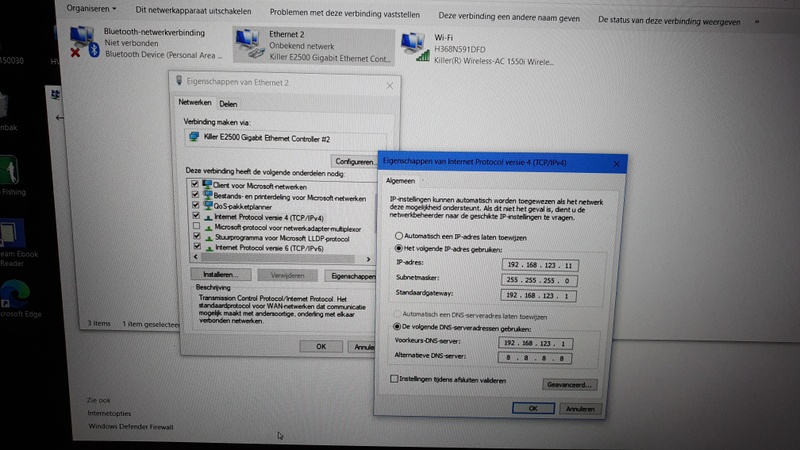Switch to the Delen tab
This screenshot has height=450, width=800.
(228, 104)
